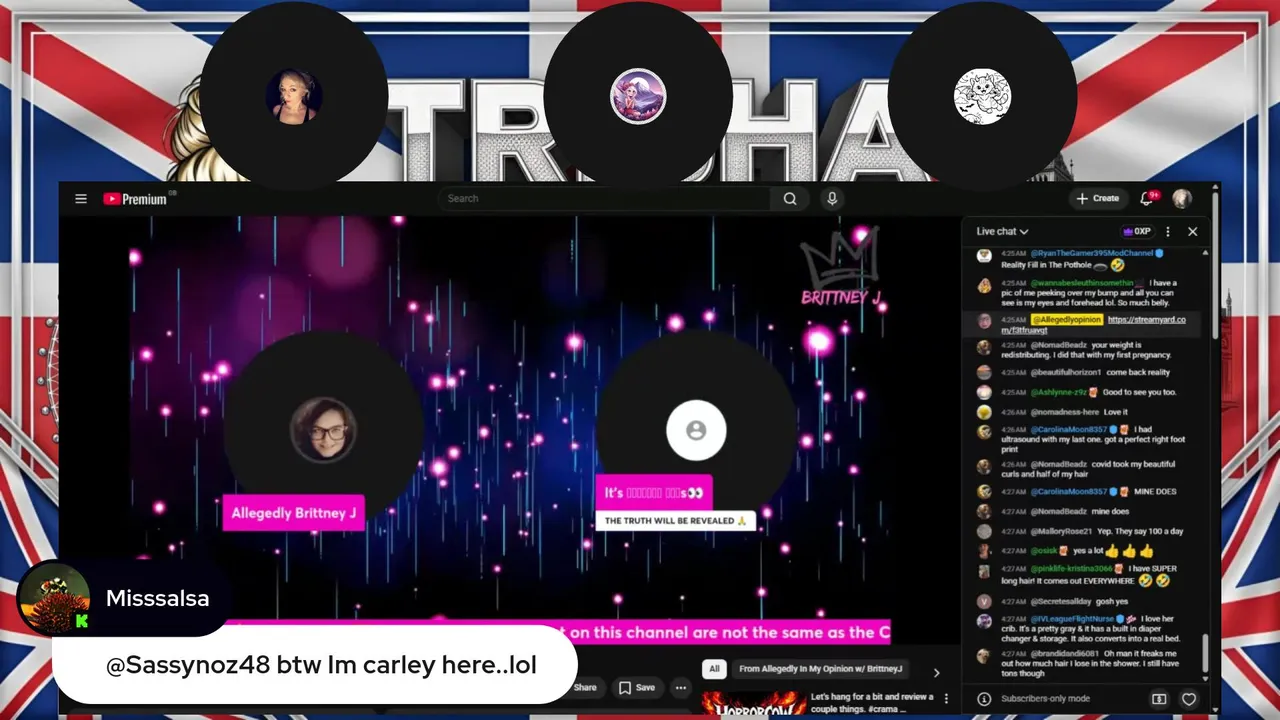Open account avatar menu on YouTube
This screenshot has width=1280, height=720.
point(1182,198)
